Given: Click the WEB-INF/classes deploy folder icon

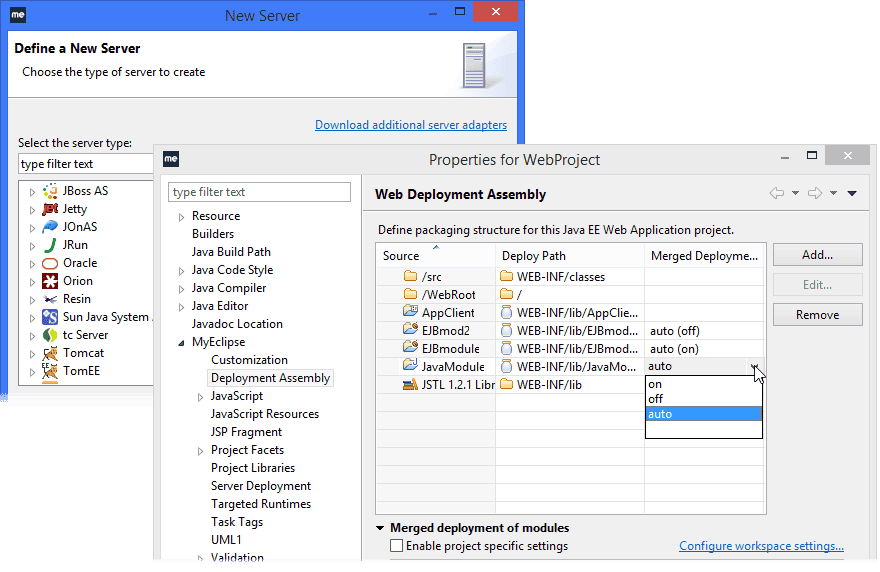Looking at the screenshot, I should 506,276.
